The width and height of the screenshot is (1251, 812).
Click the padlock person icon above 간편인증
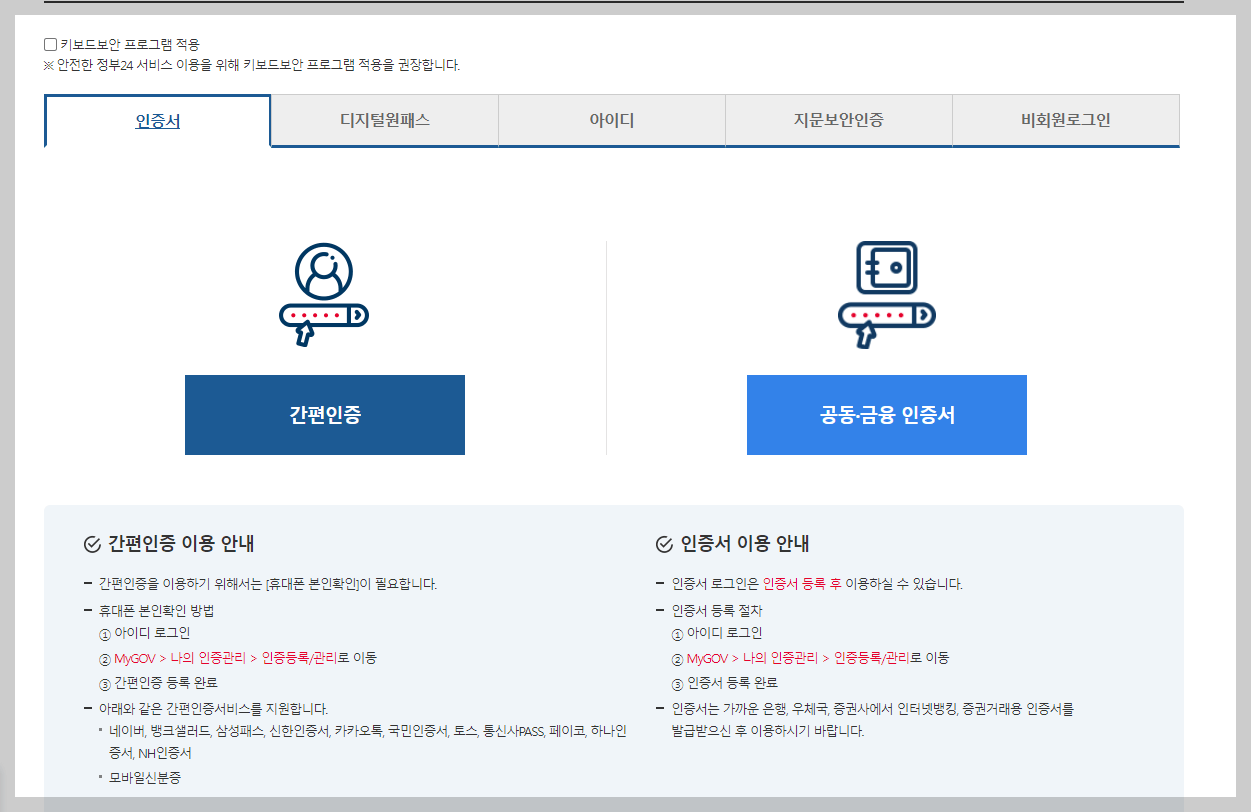(x=324, y=291)
